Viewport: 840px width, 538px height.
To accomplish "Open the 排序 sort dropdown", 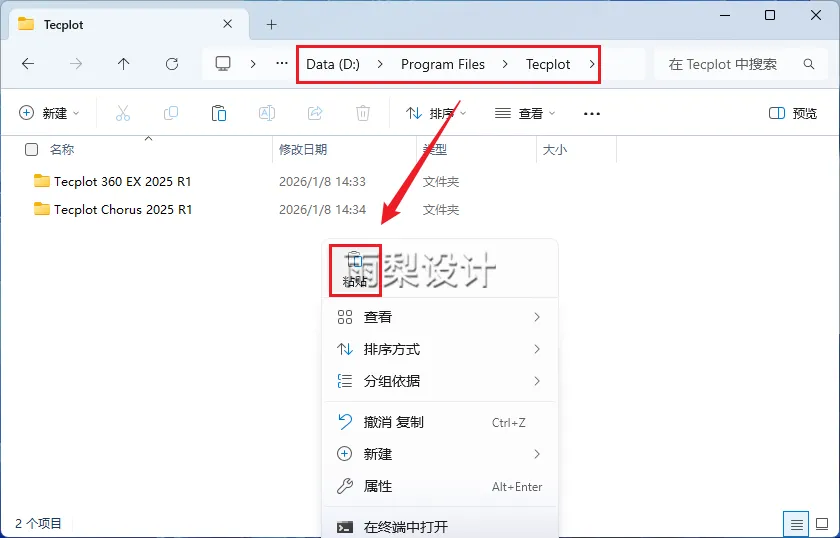I will [x=436, y=113].
